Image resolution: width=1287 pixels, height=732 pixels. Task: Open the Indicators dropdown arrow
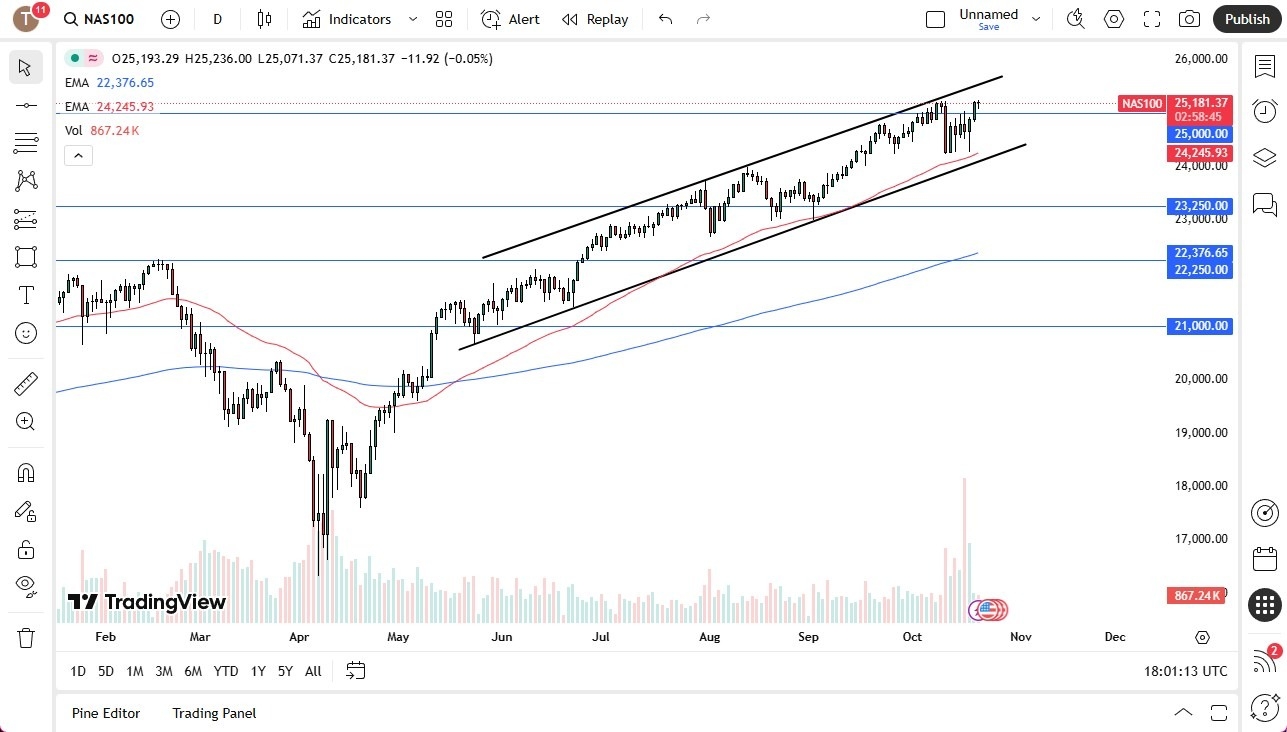click(411, 18)
